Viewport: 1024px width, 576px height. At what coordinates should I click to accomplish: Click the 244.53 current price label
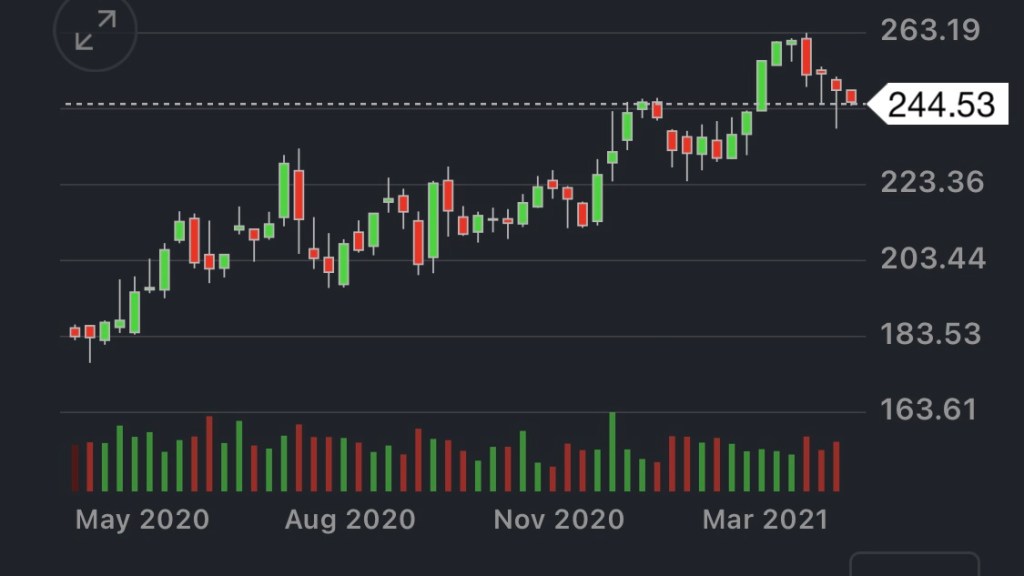click(x=940, y=104)
